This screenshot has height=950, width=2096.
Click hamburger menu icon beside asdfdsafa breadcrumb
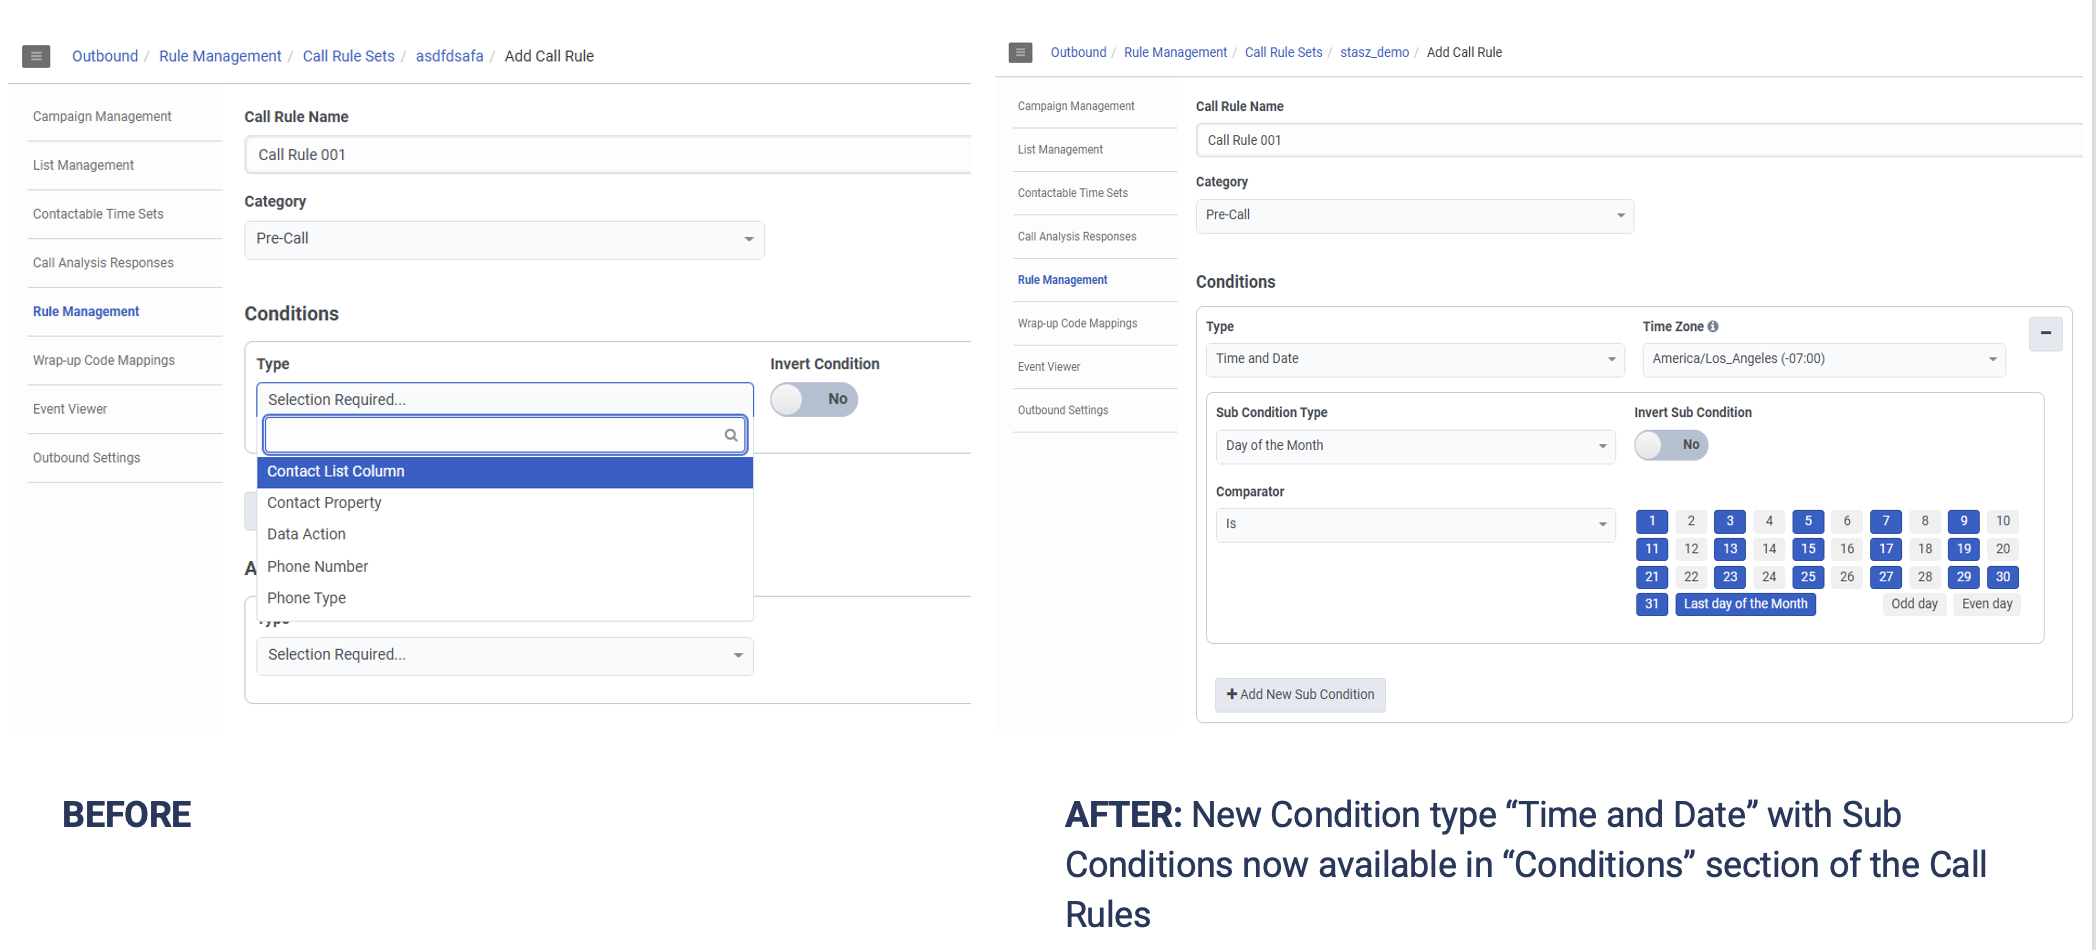pos(36,56)
